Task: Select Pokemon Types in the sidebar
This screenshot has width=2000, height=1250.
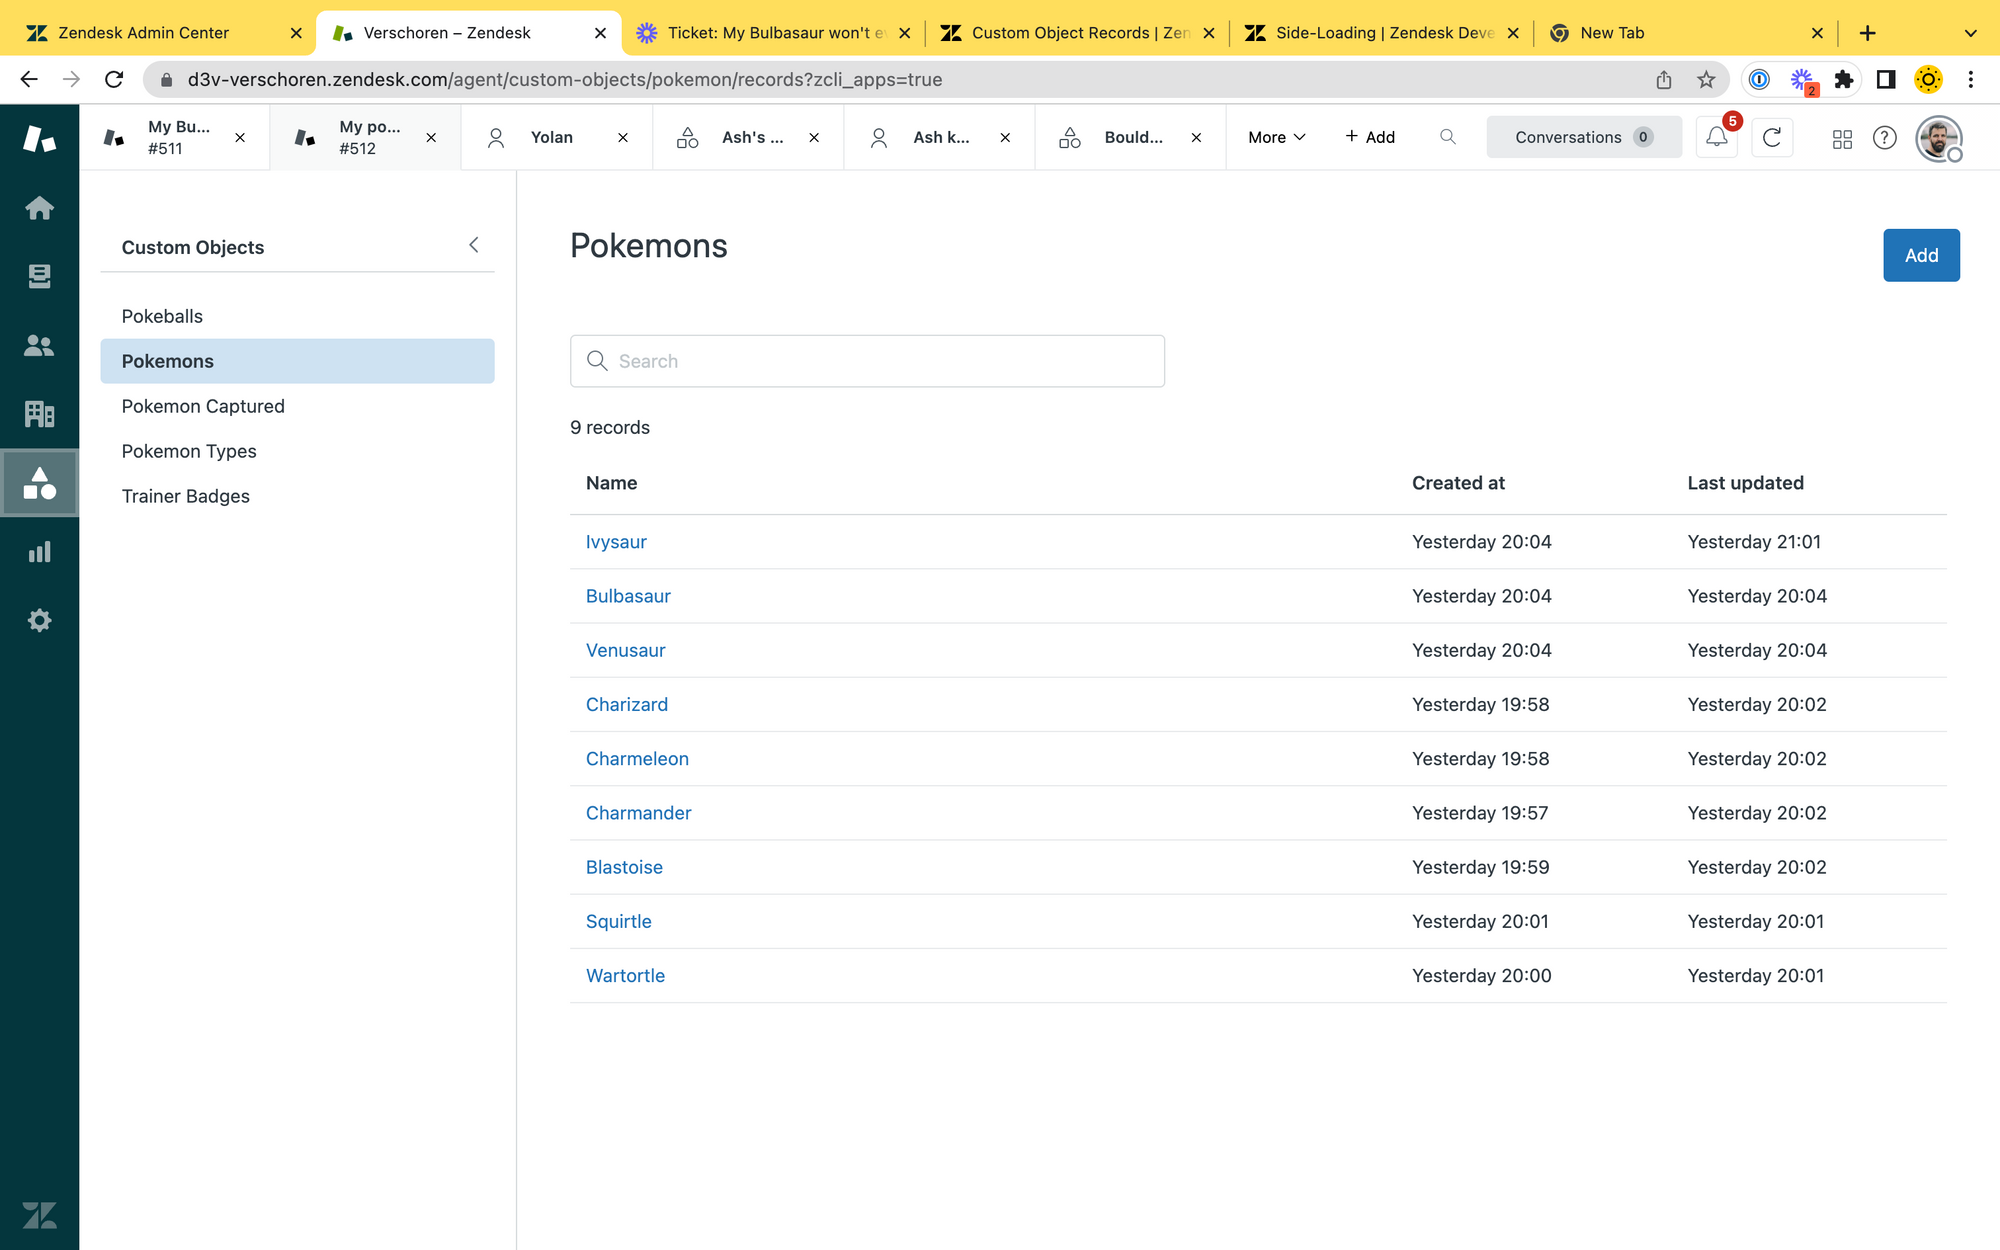Action: point(189,451)
